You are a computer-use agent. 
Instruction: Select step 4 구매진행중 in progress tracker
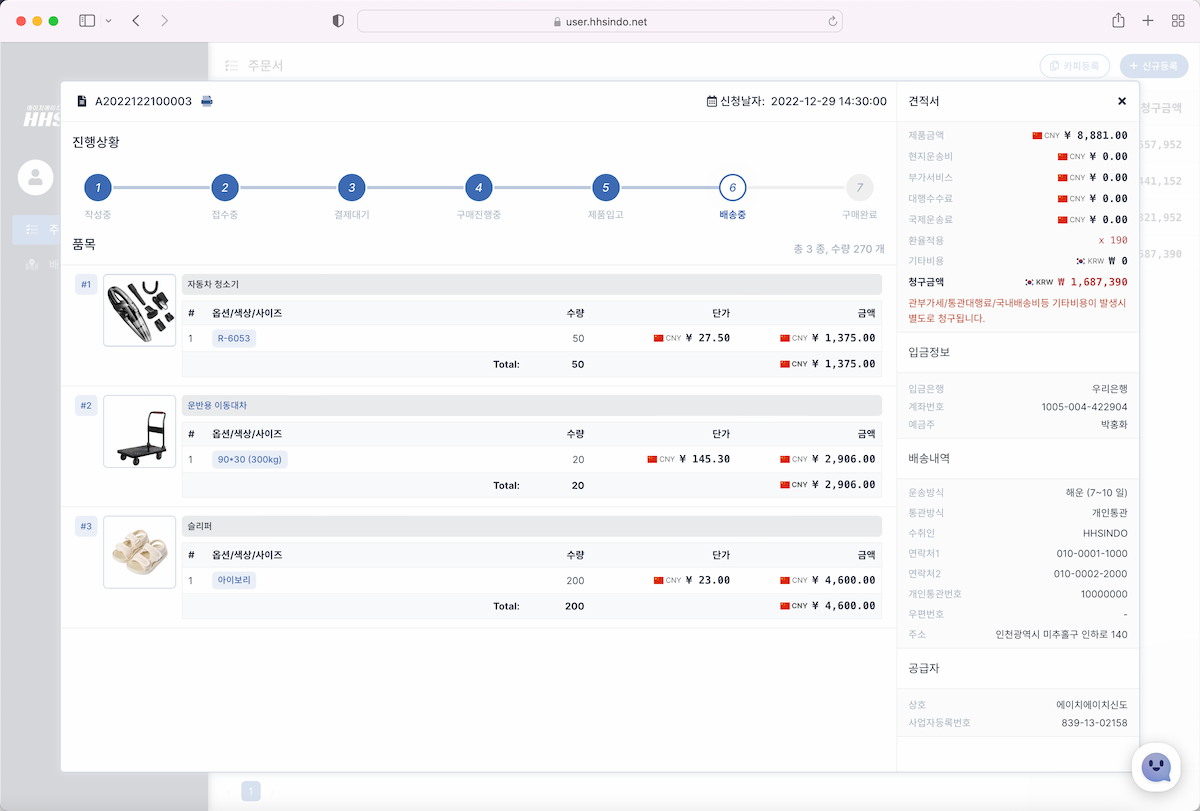(478, 187)
